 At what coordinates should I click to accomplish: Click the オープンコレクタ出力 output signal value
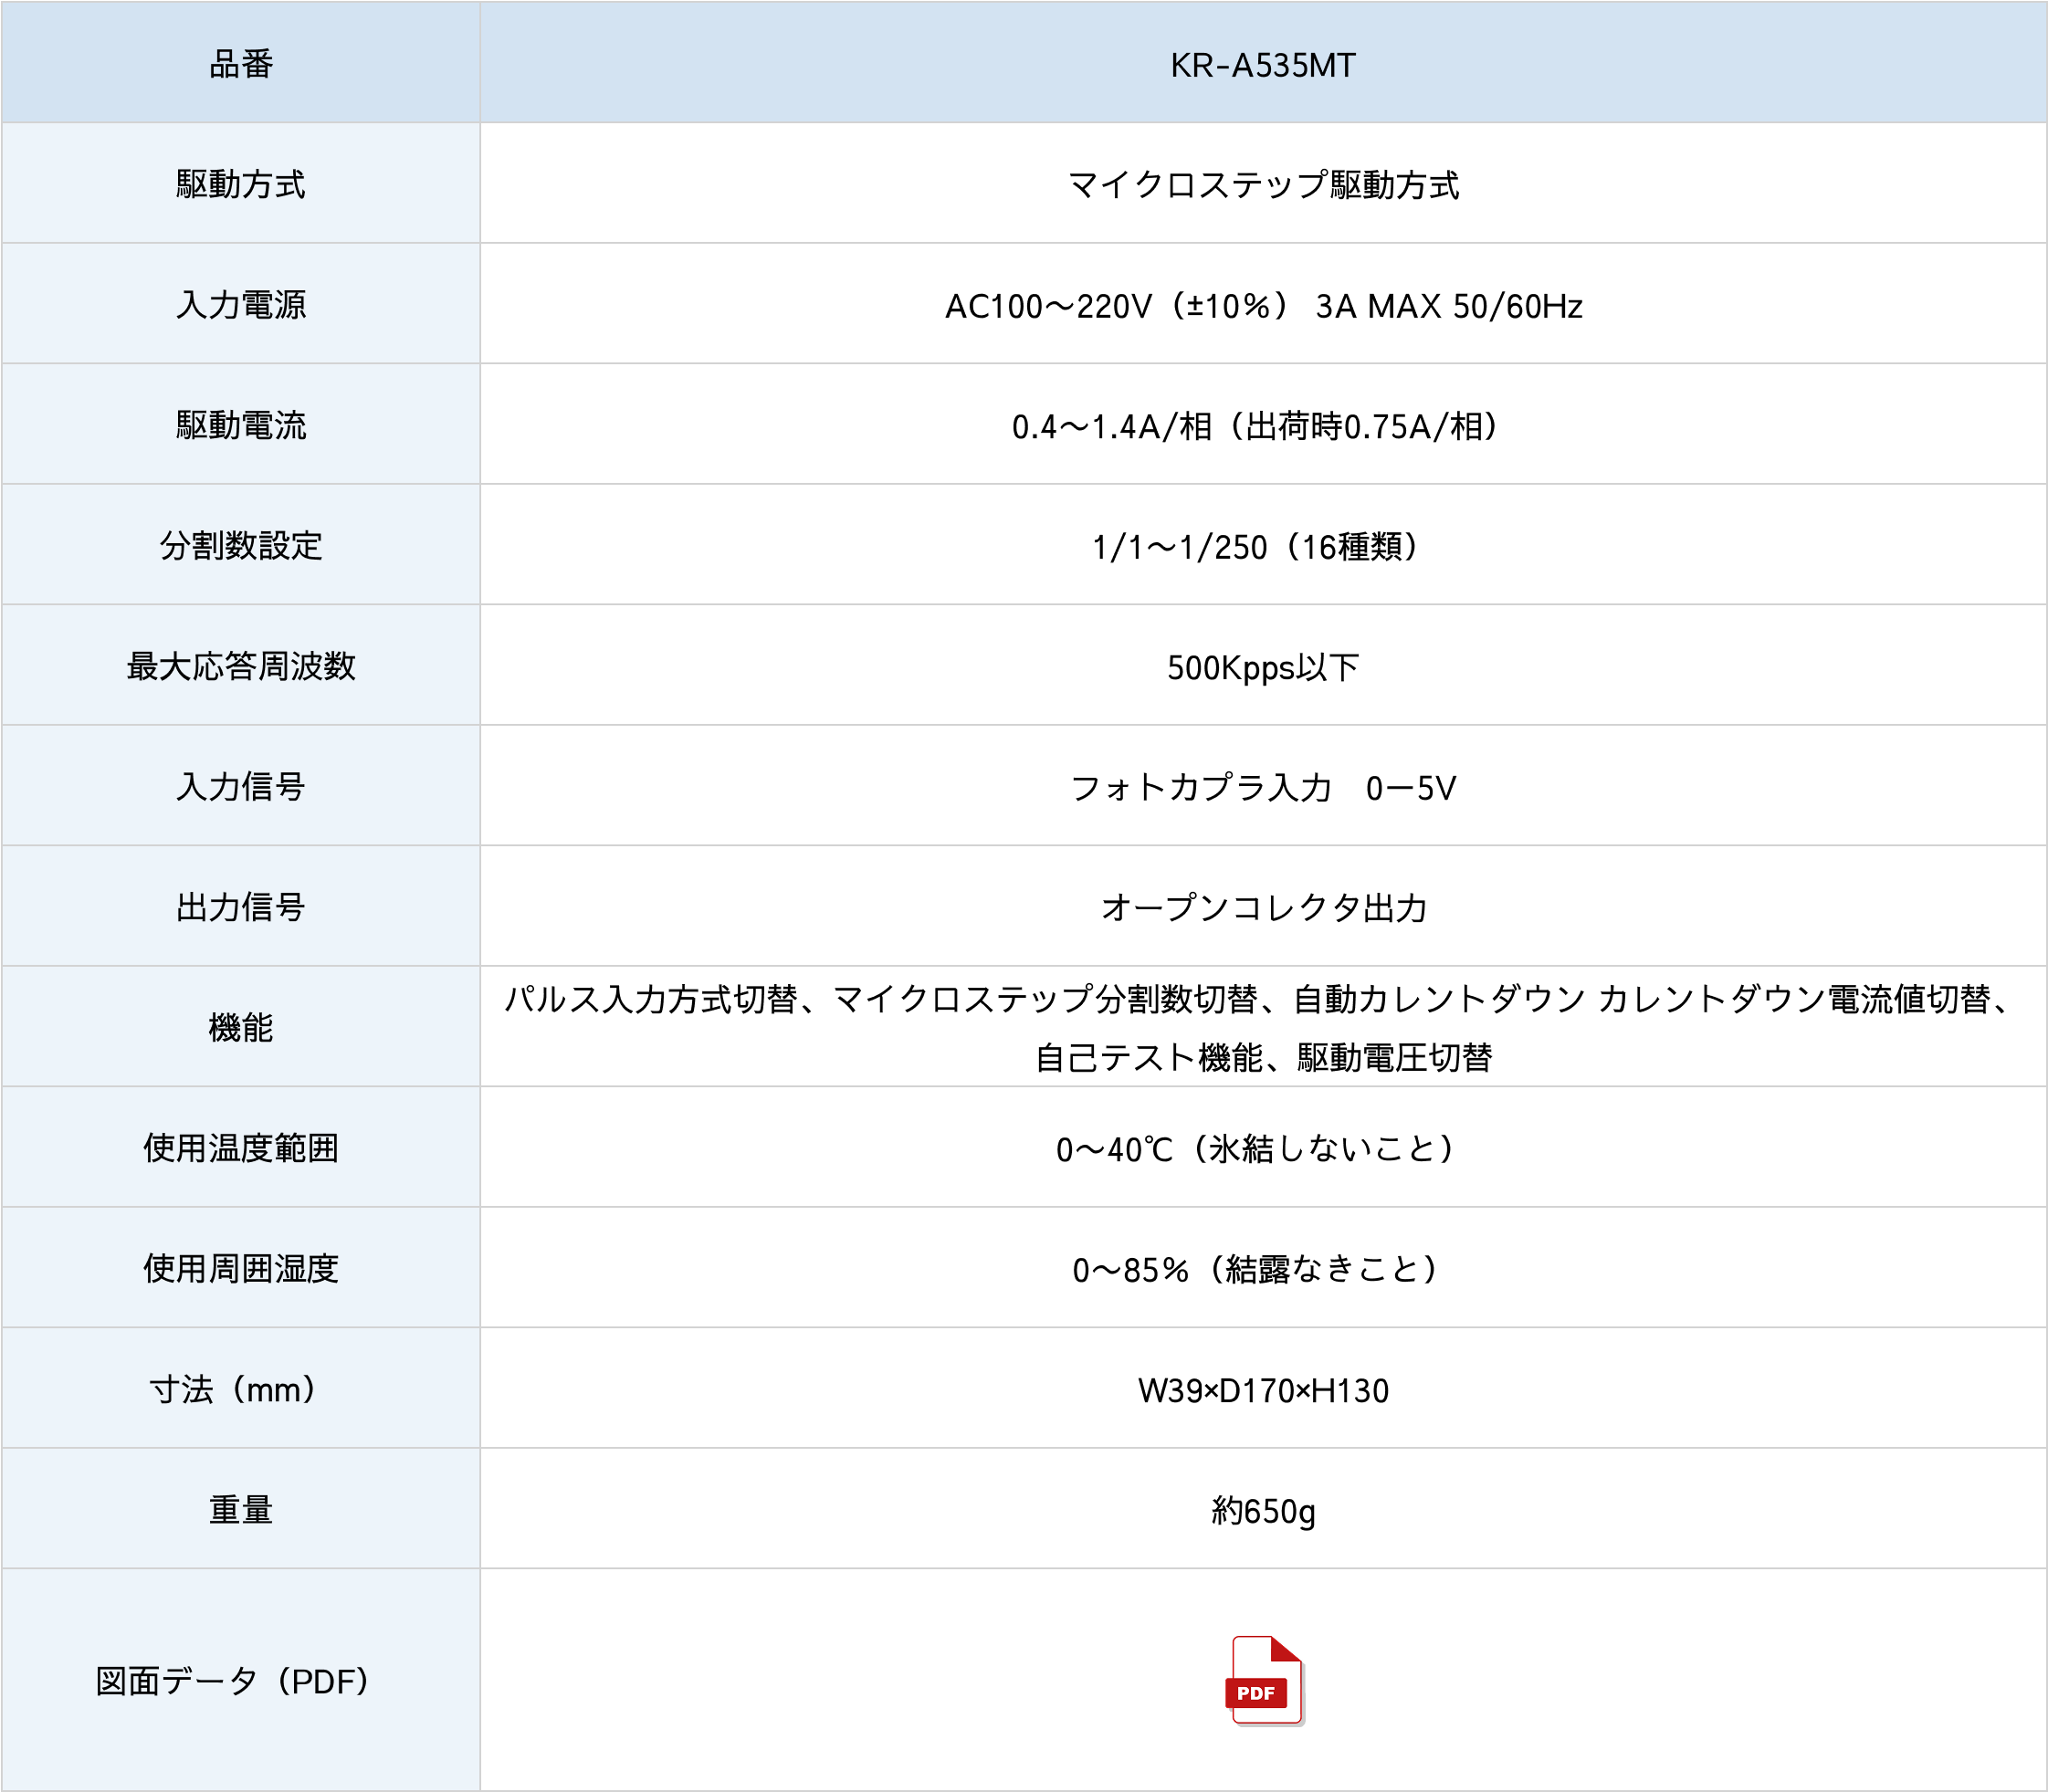pyautogui.click(x=1263, y=905)
